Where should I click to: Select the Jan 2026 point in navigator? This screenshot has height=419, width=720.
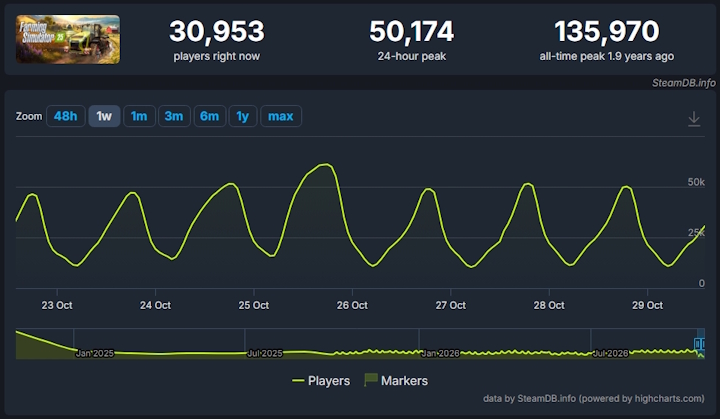pos(440,353)
